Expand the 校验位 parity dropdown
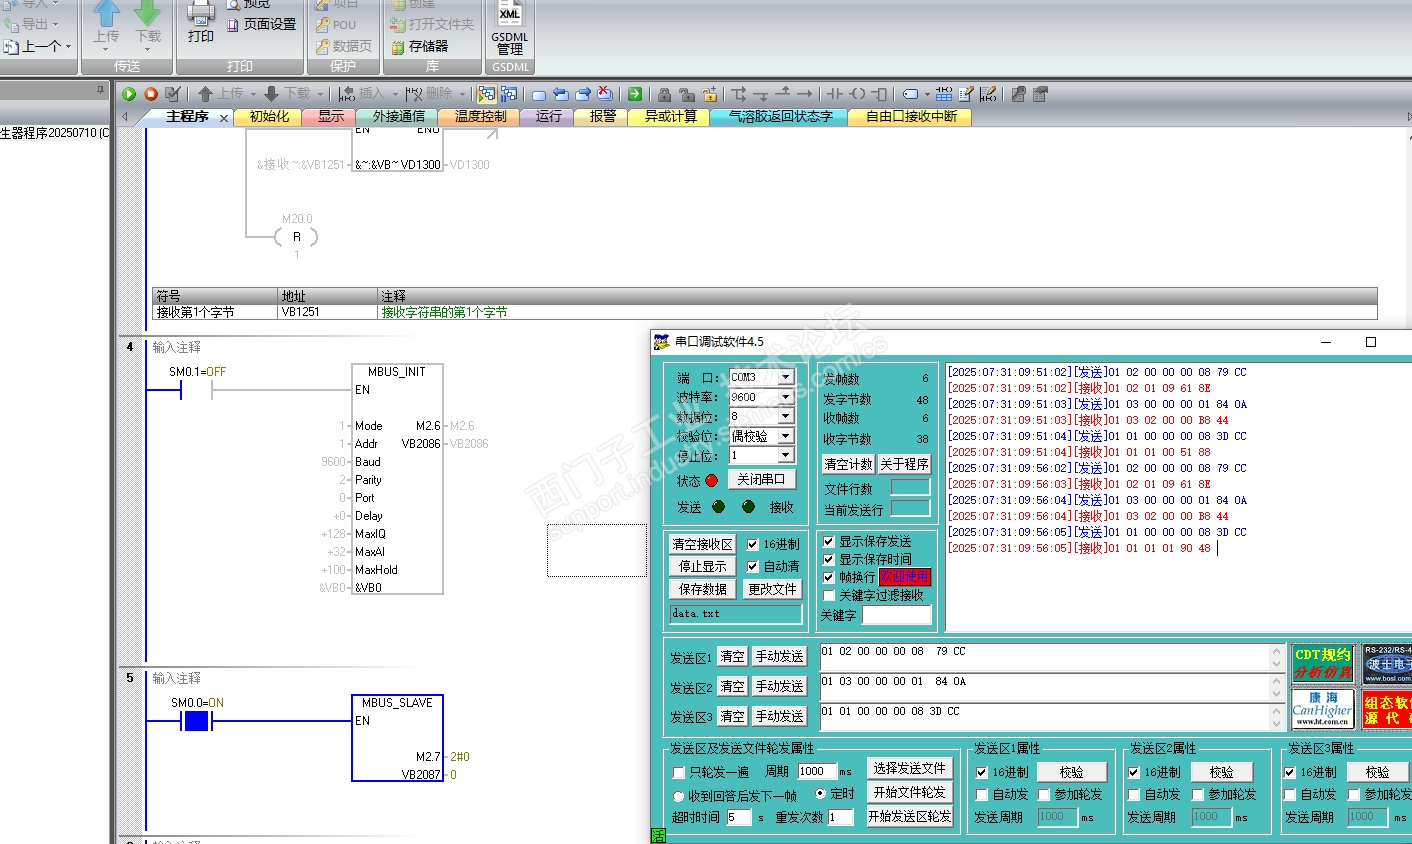 coord(786,436)
